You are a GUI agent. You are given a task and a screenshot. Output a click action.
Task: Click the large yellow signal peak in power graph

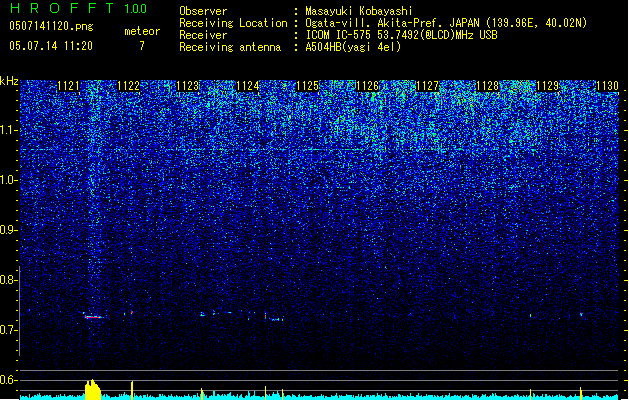click(x=93, y=389)
